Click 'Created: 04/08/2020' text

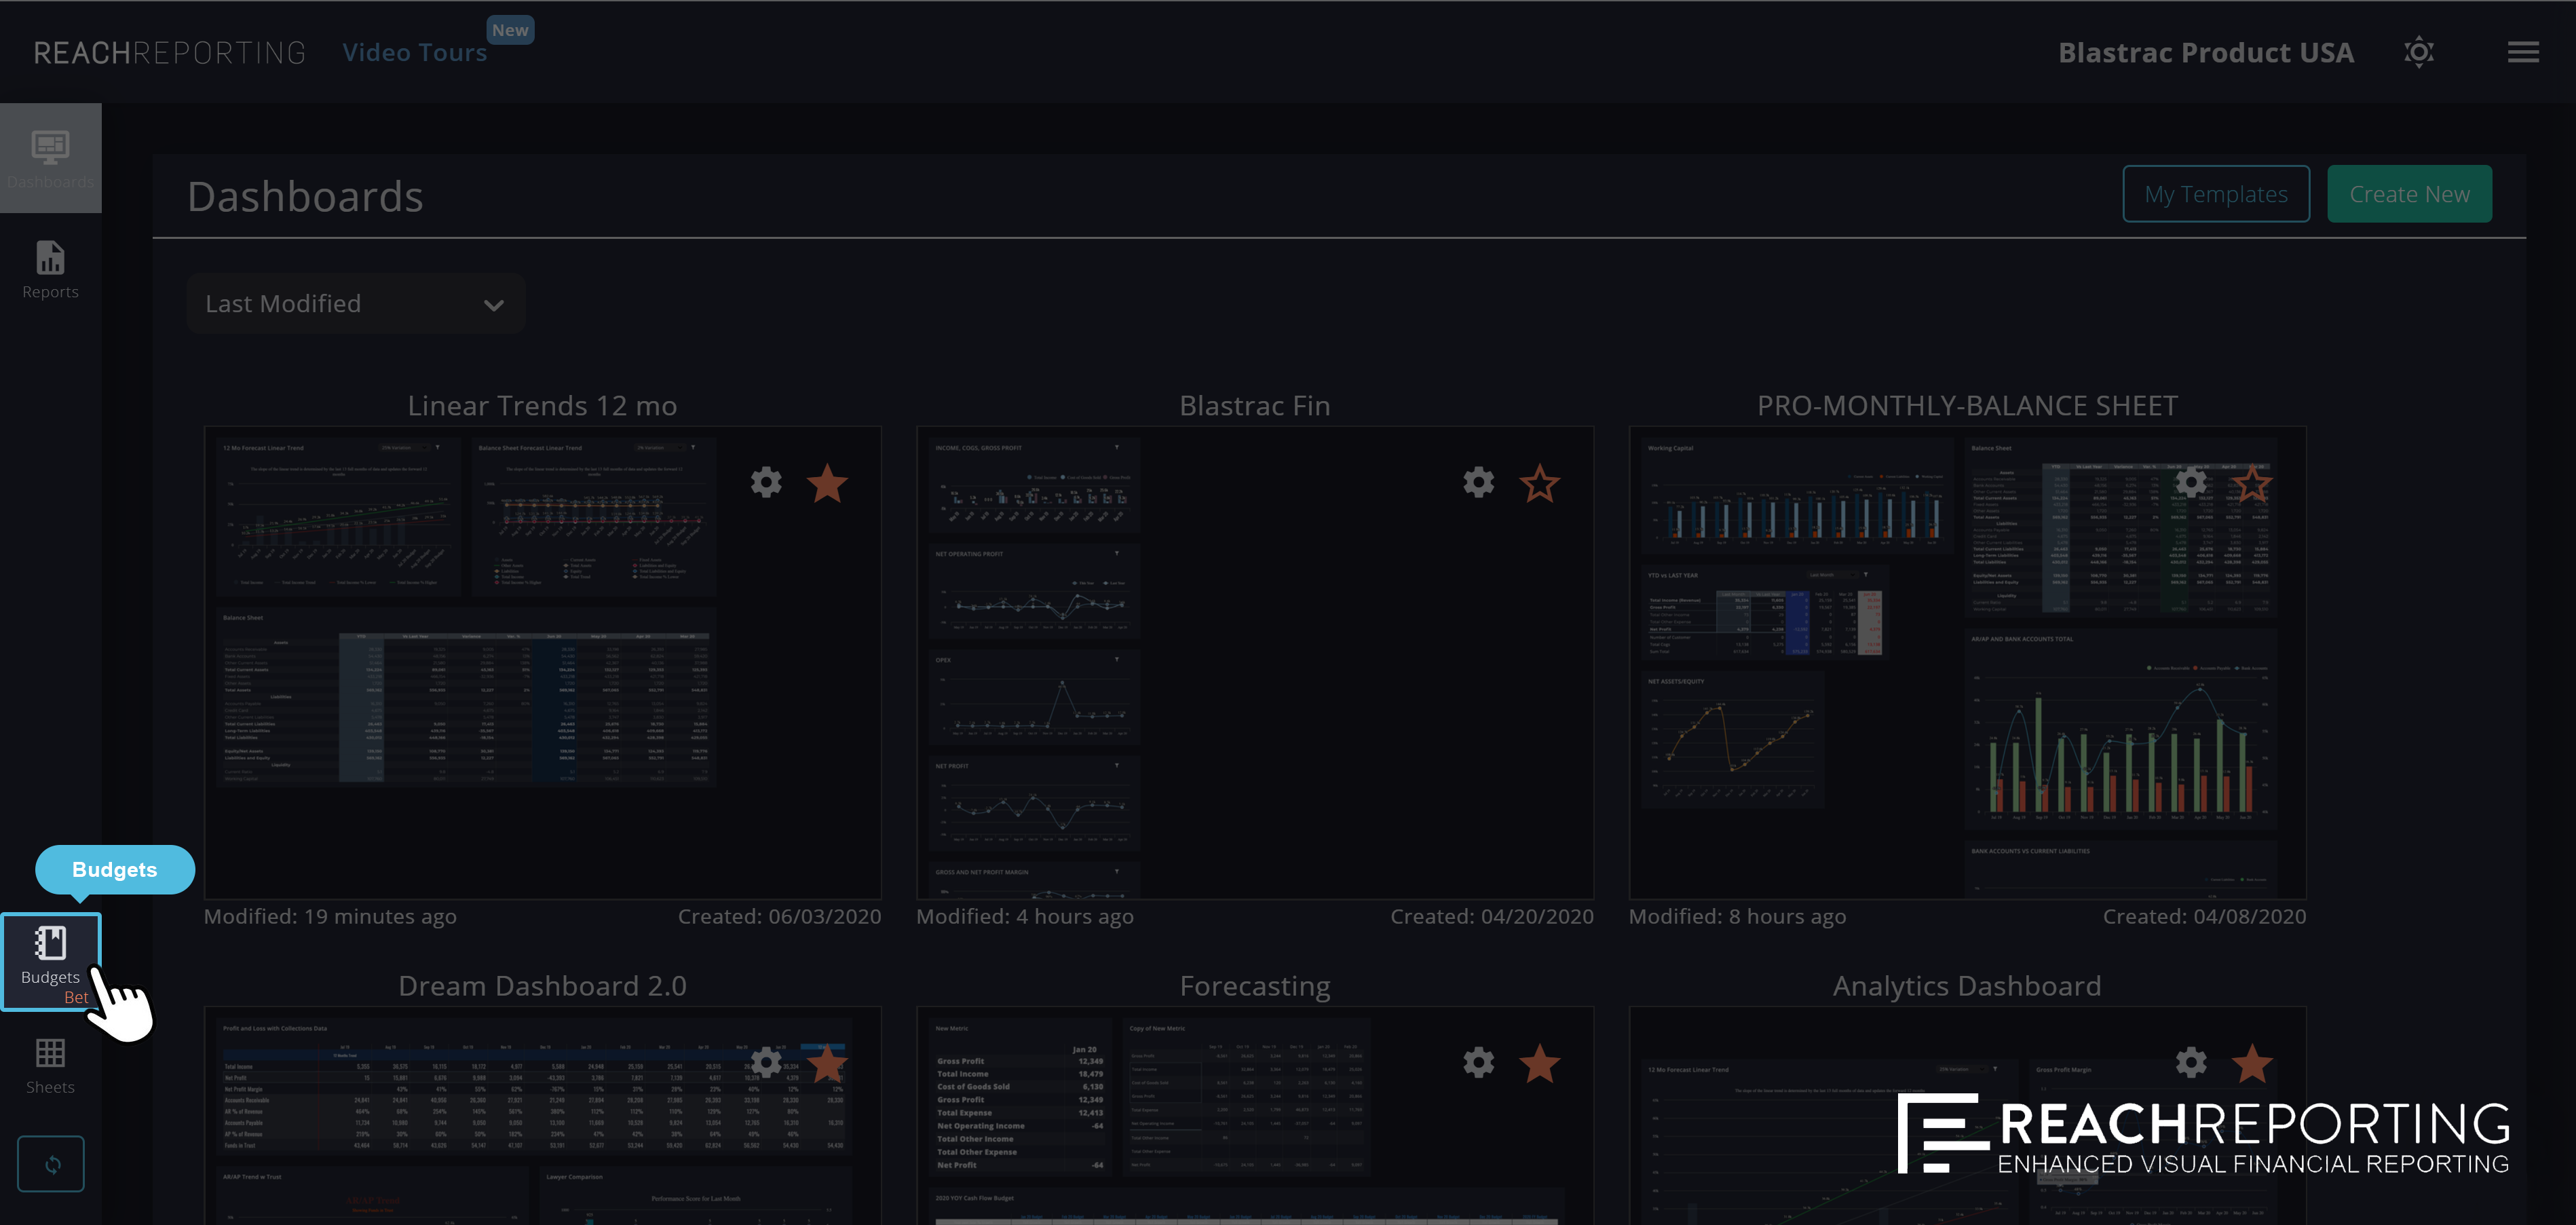(x=2204, y=917)
